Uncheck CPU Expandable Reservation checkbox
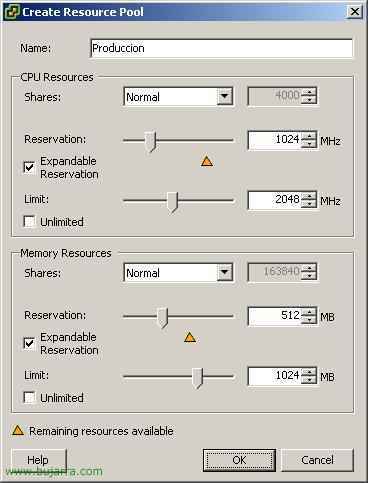 [29, 167]
